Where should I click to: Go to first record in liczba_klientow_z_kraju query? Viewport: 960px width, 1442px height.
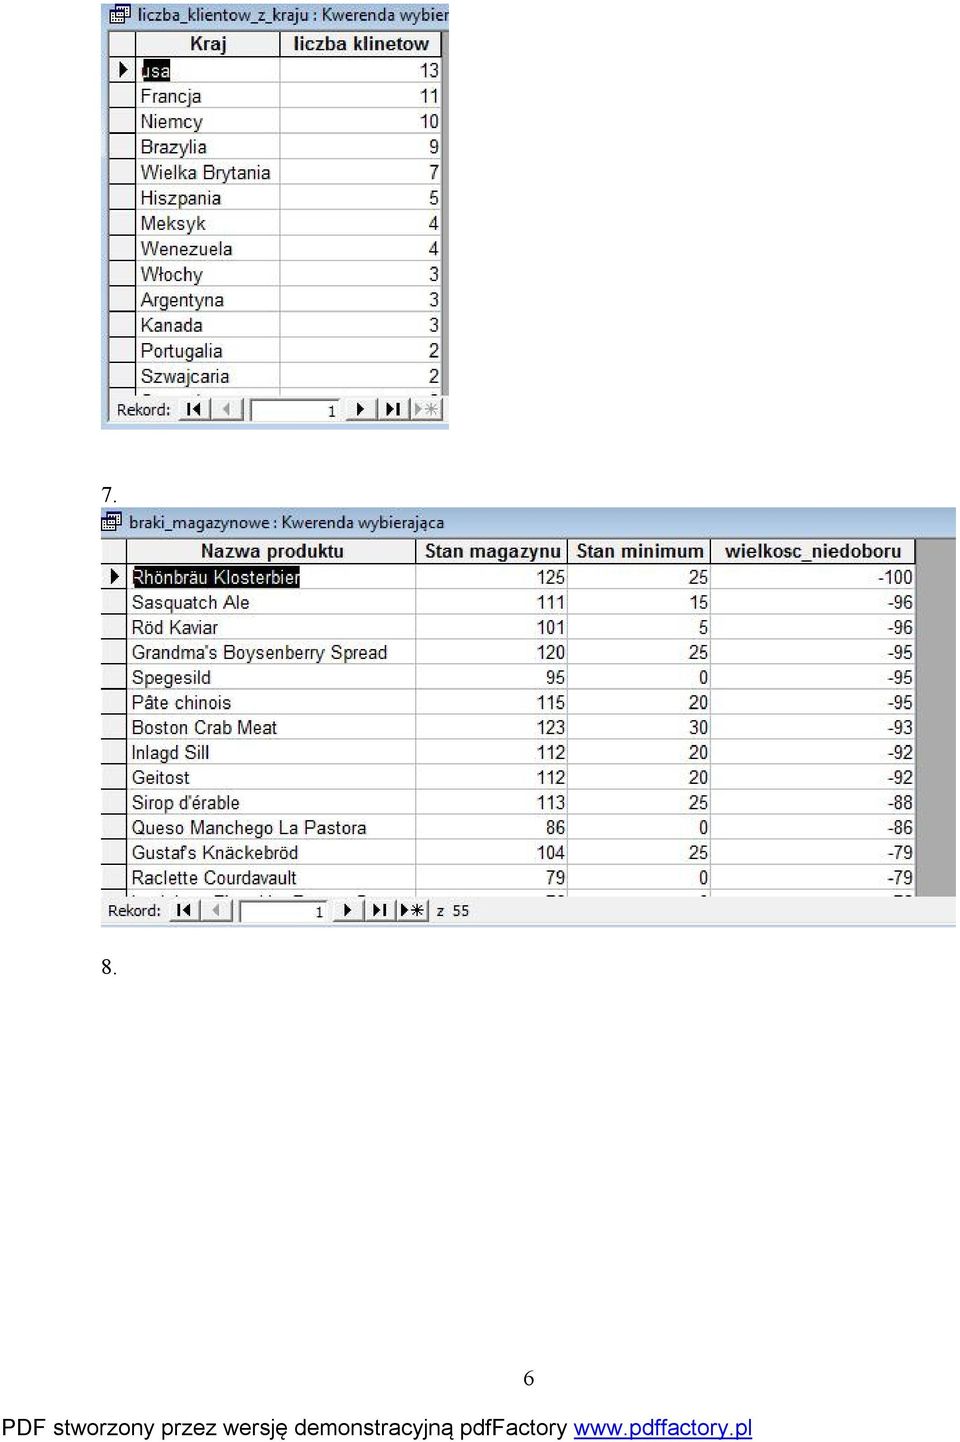pos(194,409)
